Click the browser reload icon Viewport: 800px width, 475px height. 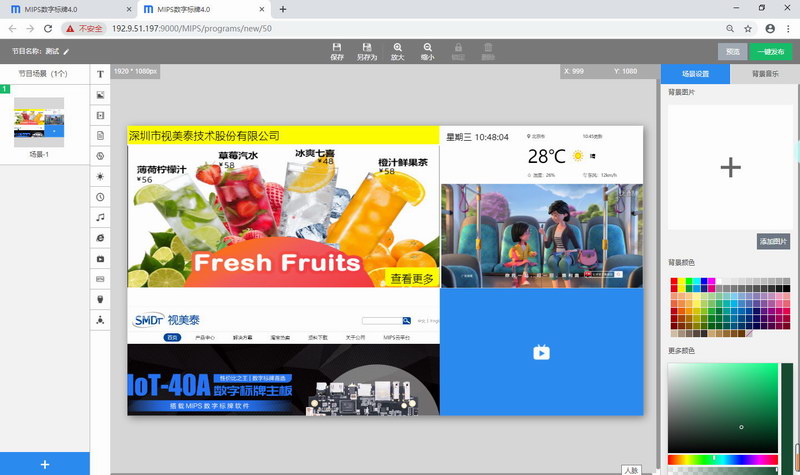pyautogui.click(x=48, y=29)
